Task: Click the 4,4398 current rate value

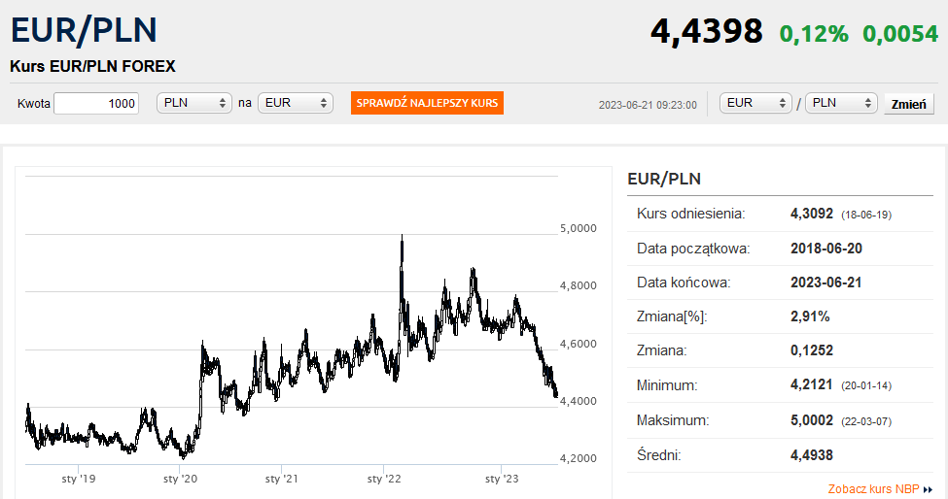Action: pos(706,31)
